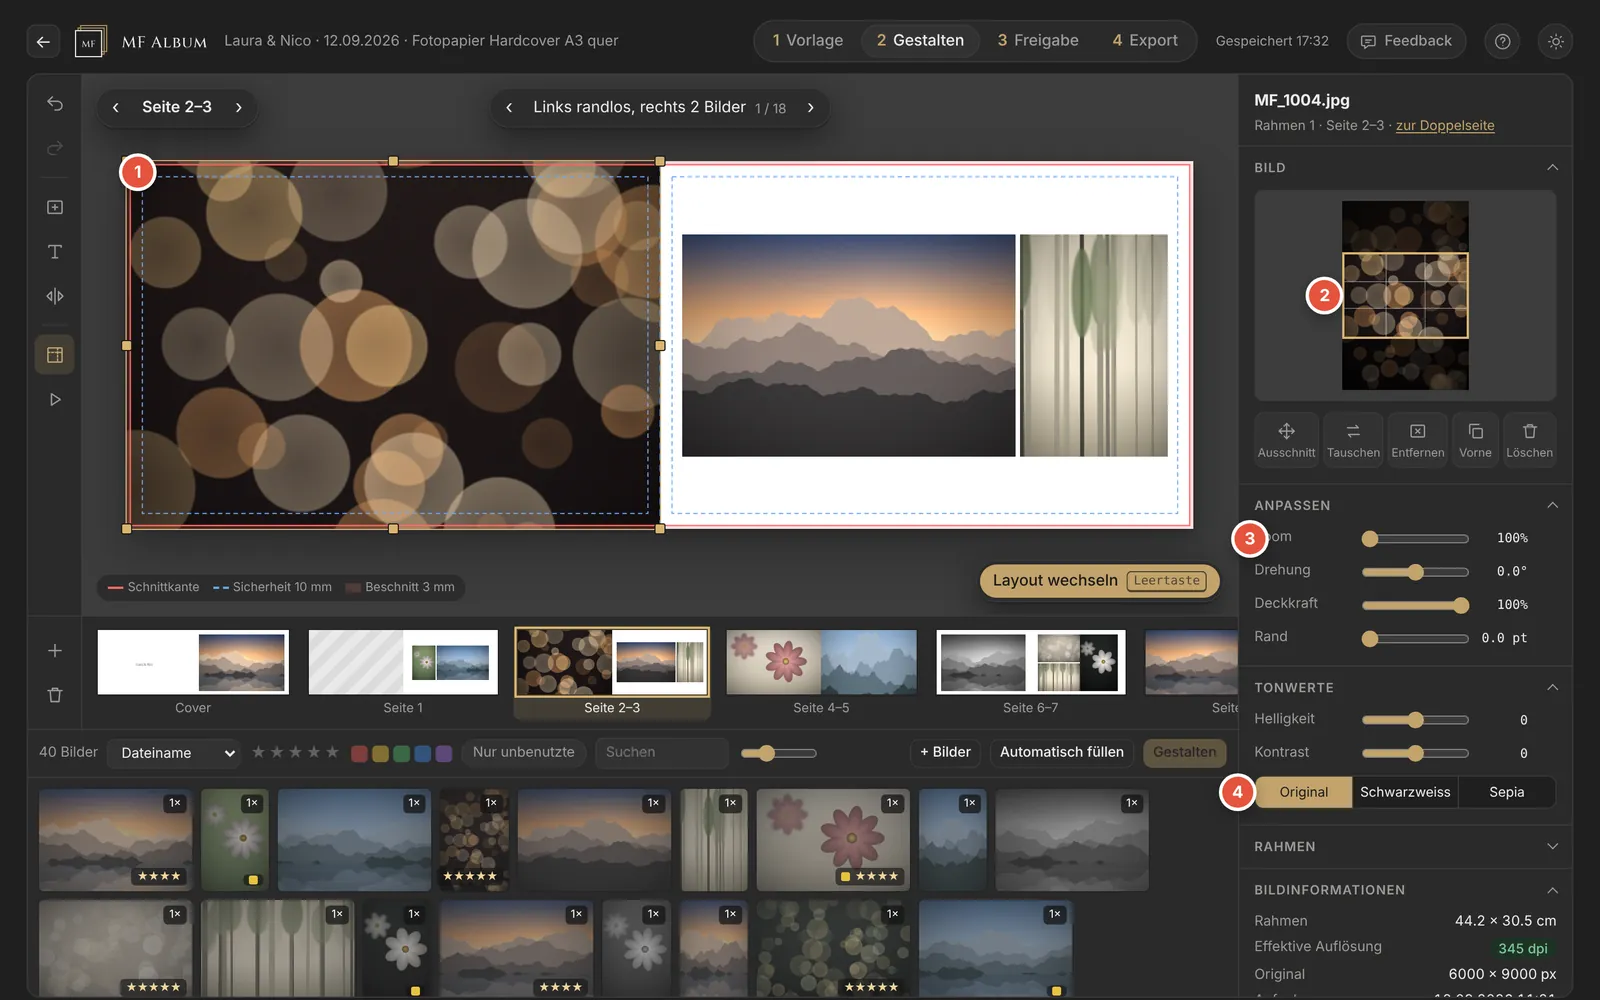Click the Entfernen remove button

click(x=1418, y=440)
